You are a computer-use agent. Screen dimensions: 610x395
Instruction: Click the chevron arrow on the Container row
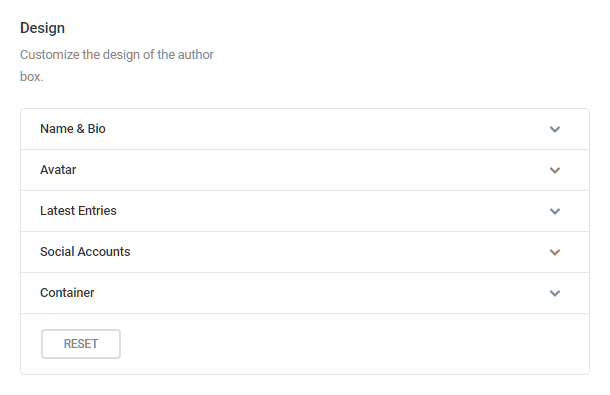pyautogui.click(x=555, y=293)
